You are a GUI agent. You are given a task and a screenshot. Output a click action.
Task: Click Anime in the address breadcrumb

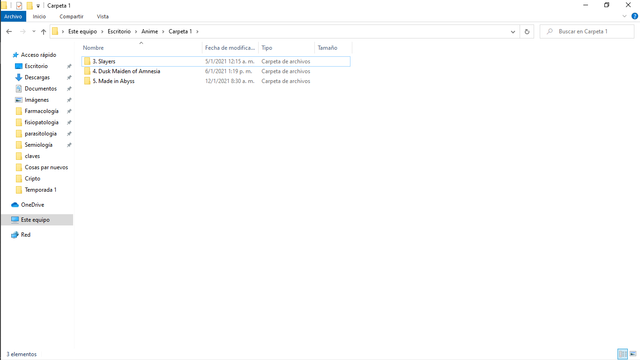point(149,31)
